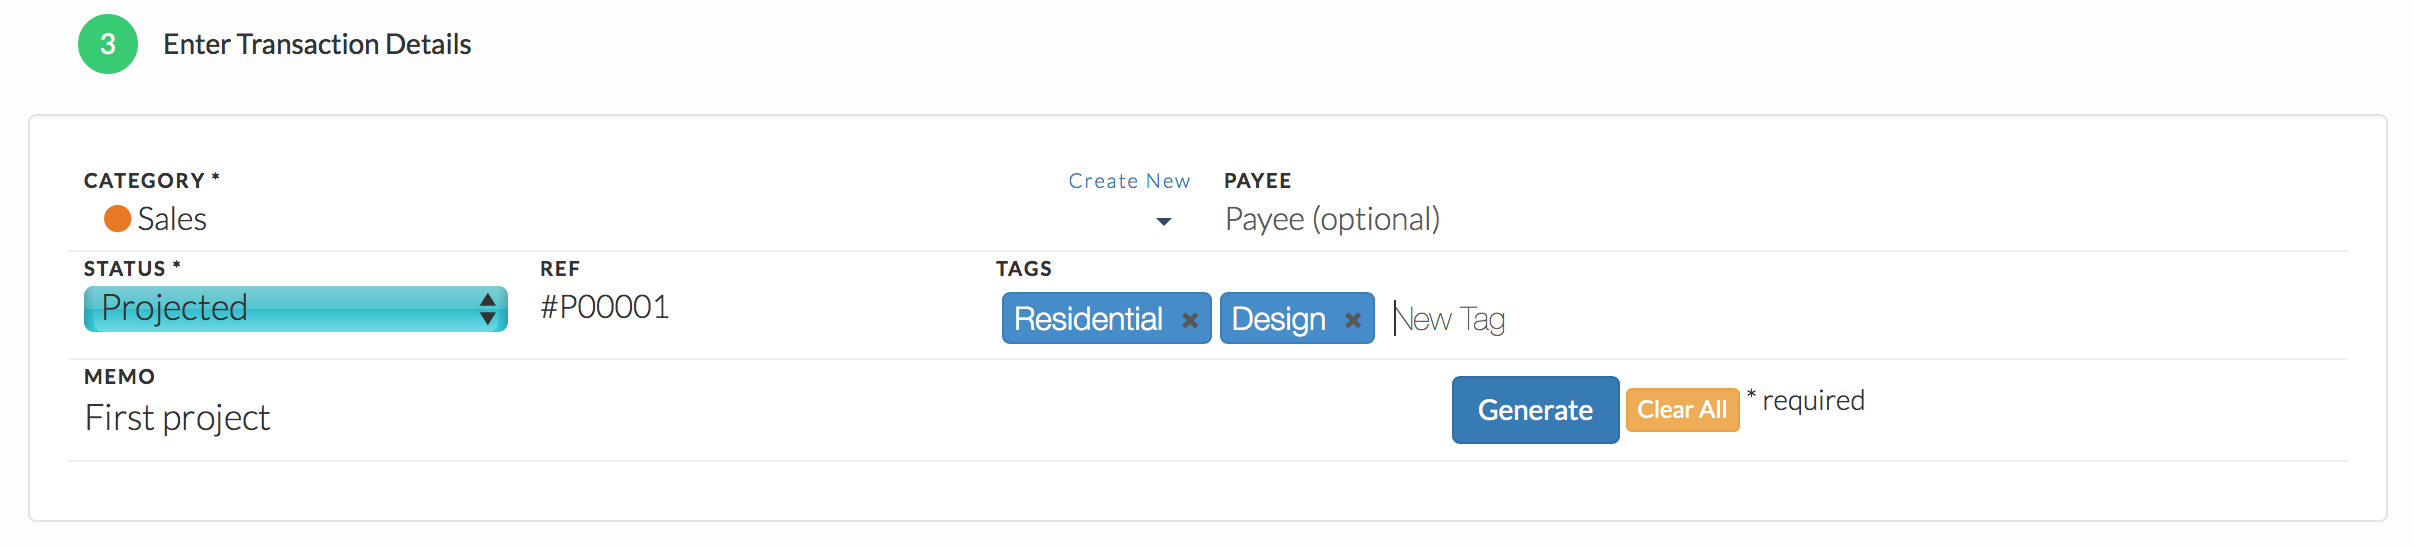Expand the Category dropdown caret arrow

coord(1164,221)
